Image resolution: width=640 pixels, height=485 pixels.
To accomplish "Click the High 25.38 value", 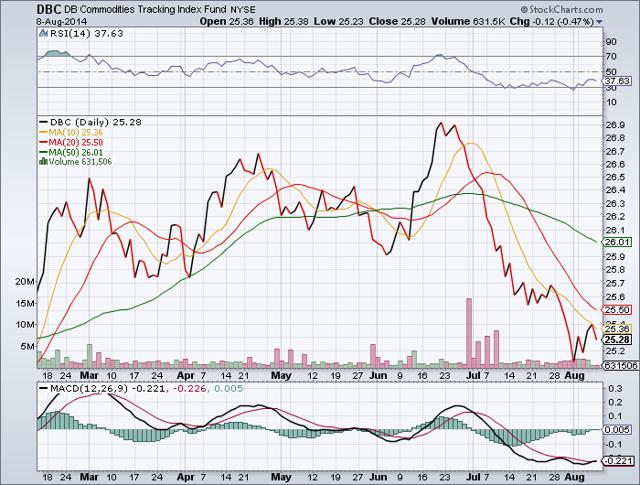I will coord(284,22).
